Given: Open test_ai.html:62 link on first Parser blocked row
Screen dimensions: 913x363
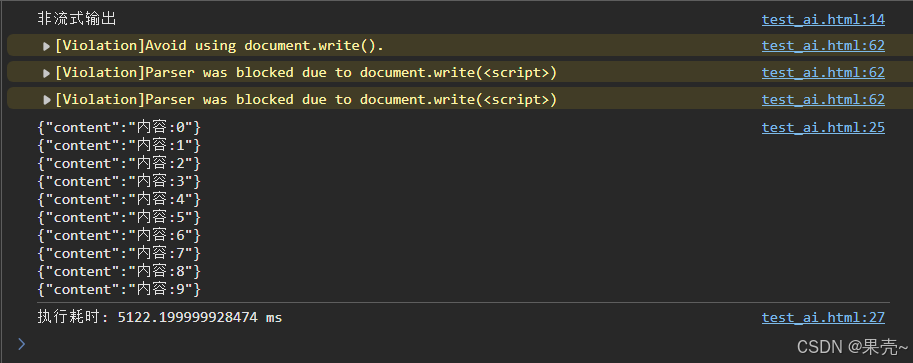Looking at the screenshot, I should tap(823, 72).
